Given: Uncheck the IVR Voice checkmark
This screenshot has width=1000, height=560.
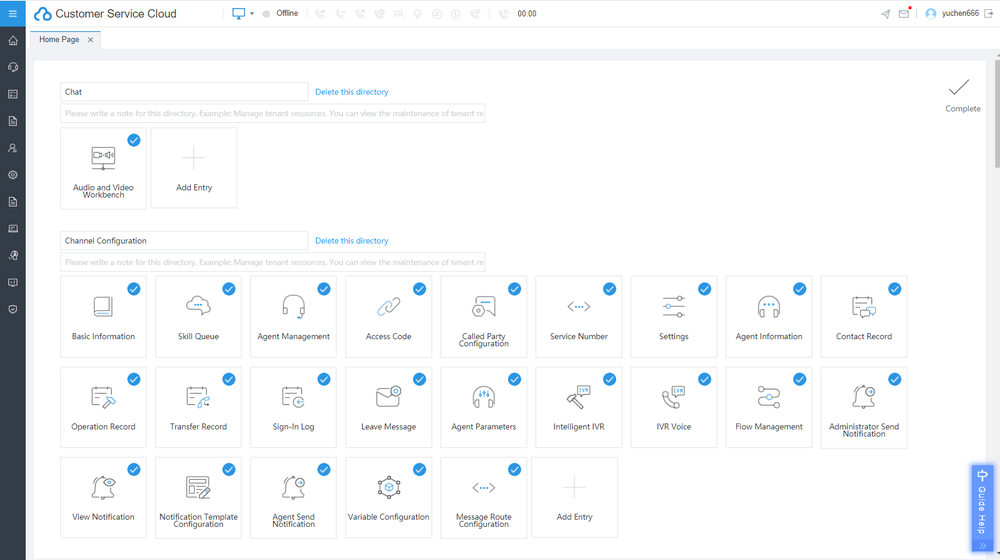Looking at the screenshot, I should coord(704,379).
